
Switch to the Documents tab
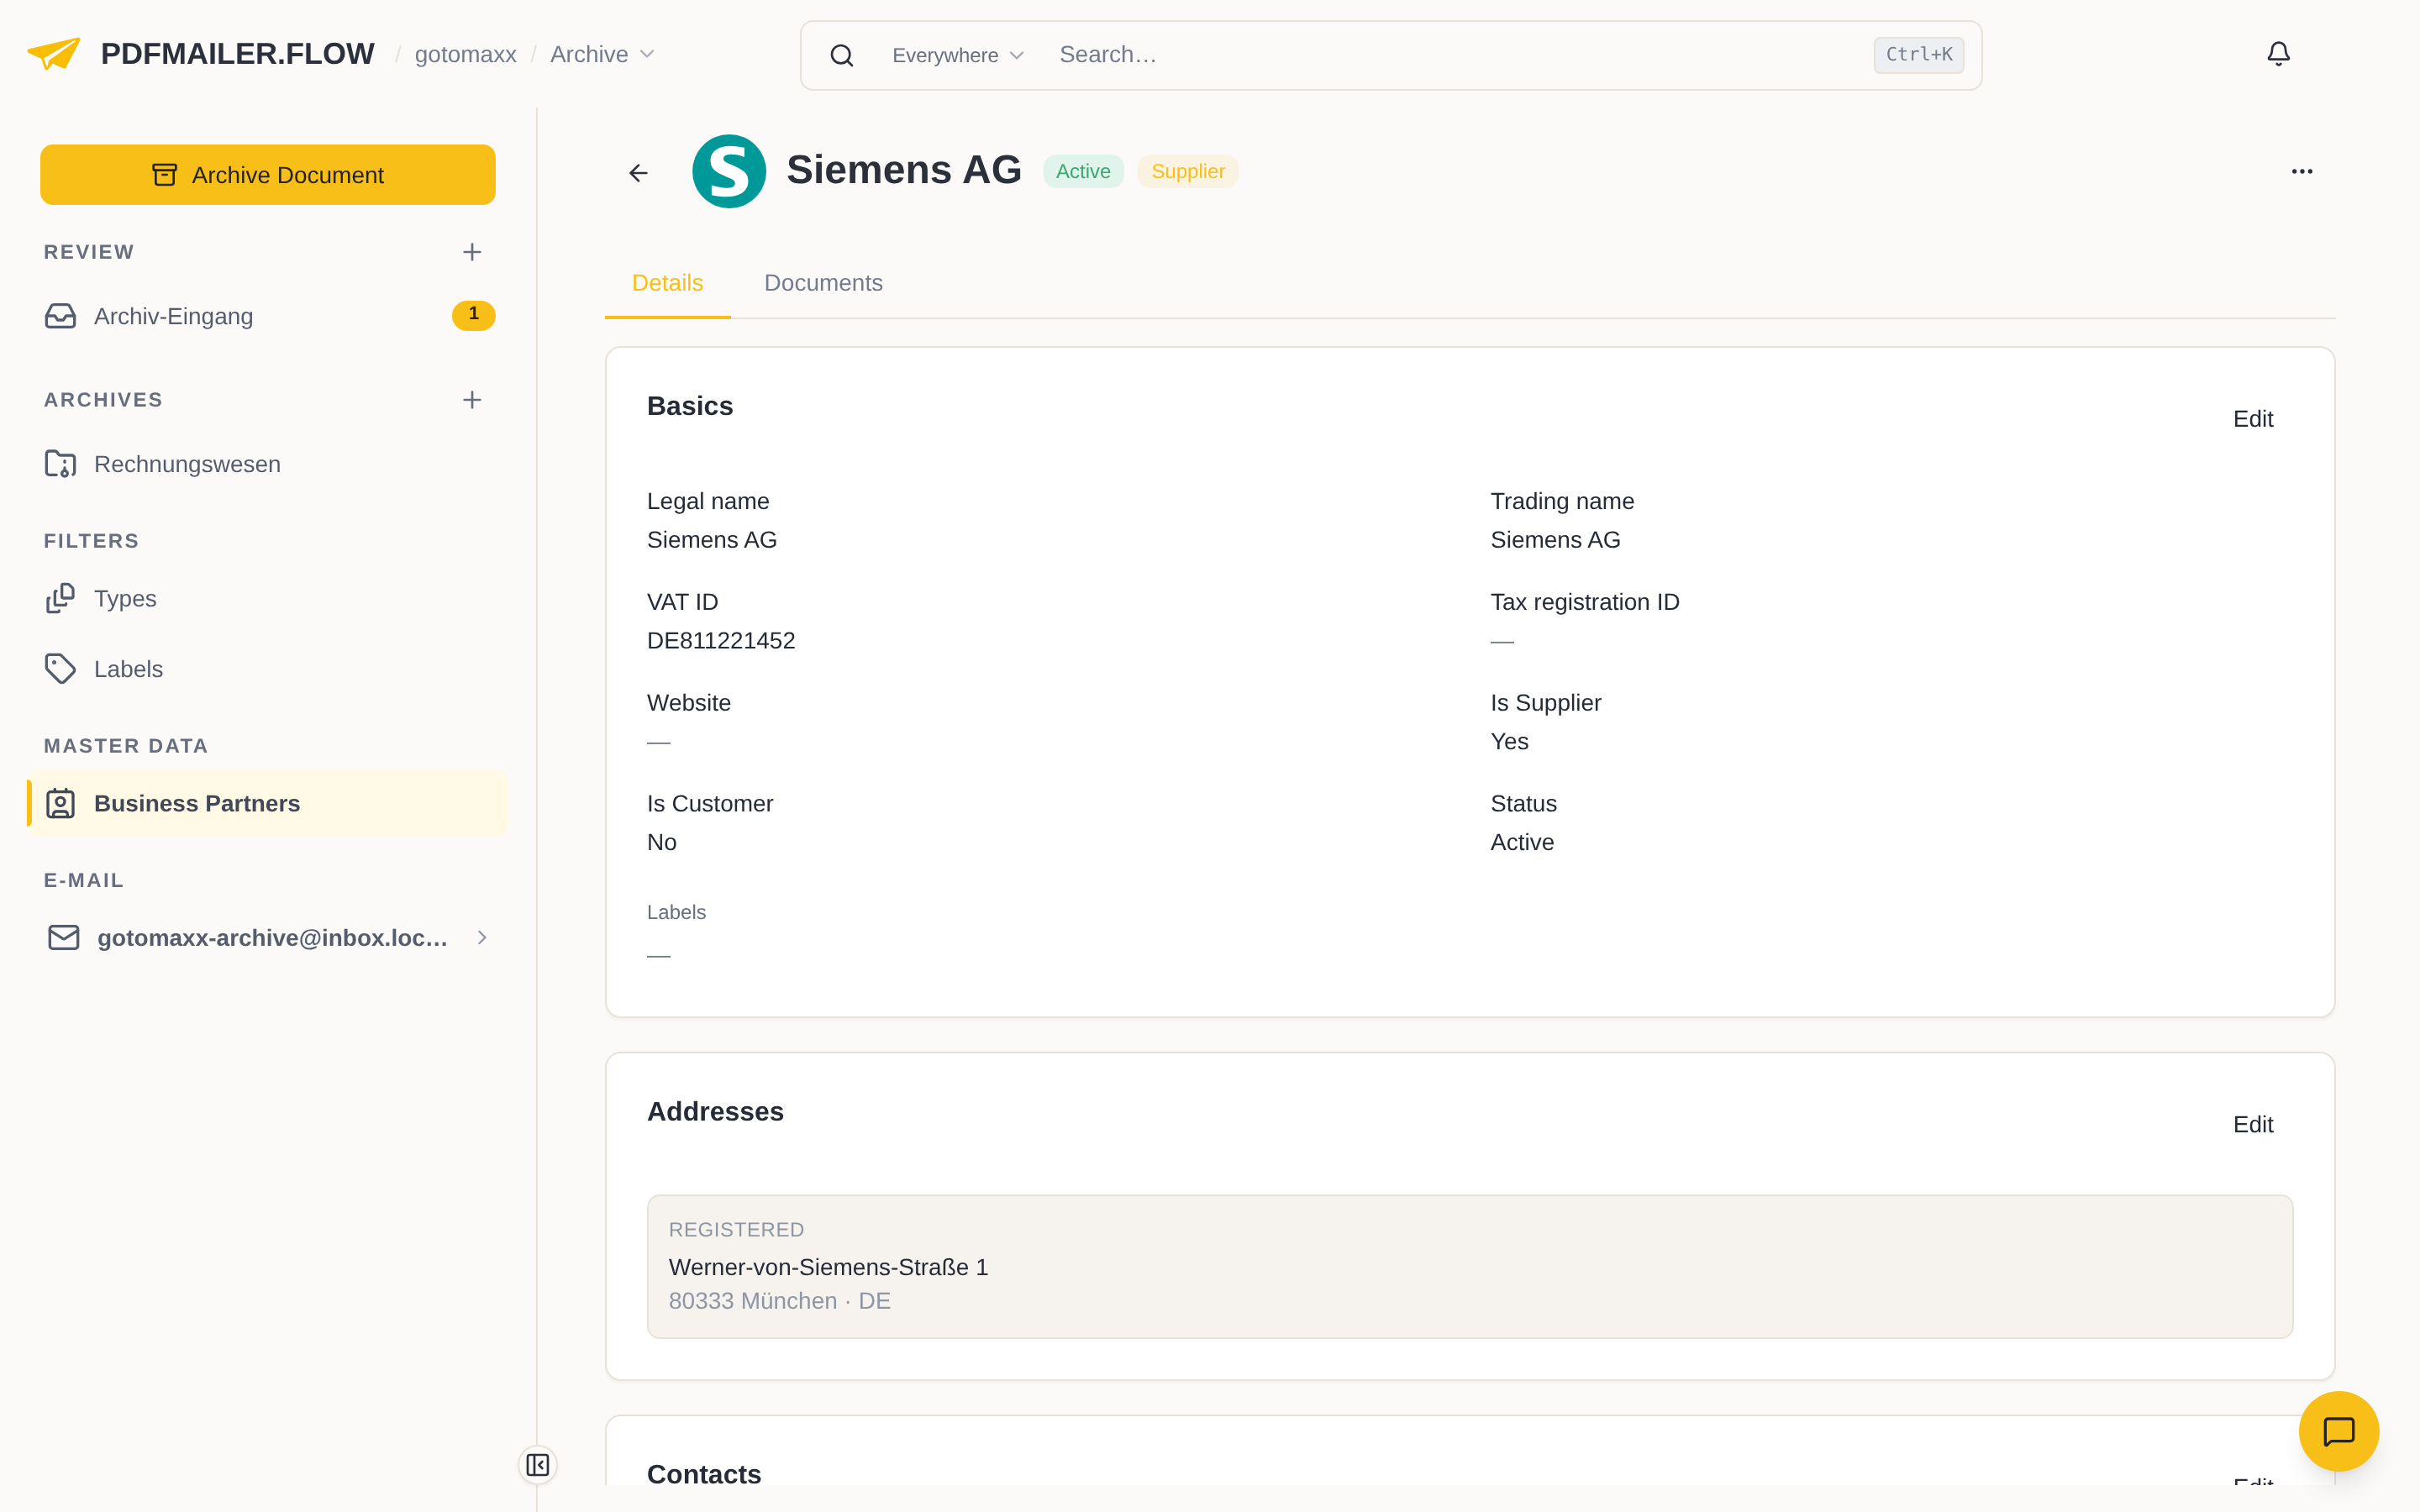click(823, 283)
